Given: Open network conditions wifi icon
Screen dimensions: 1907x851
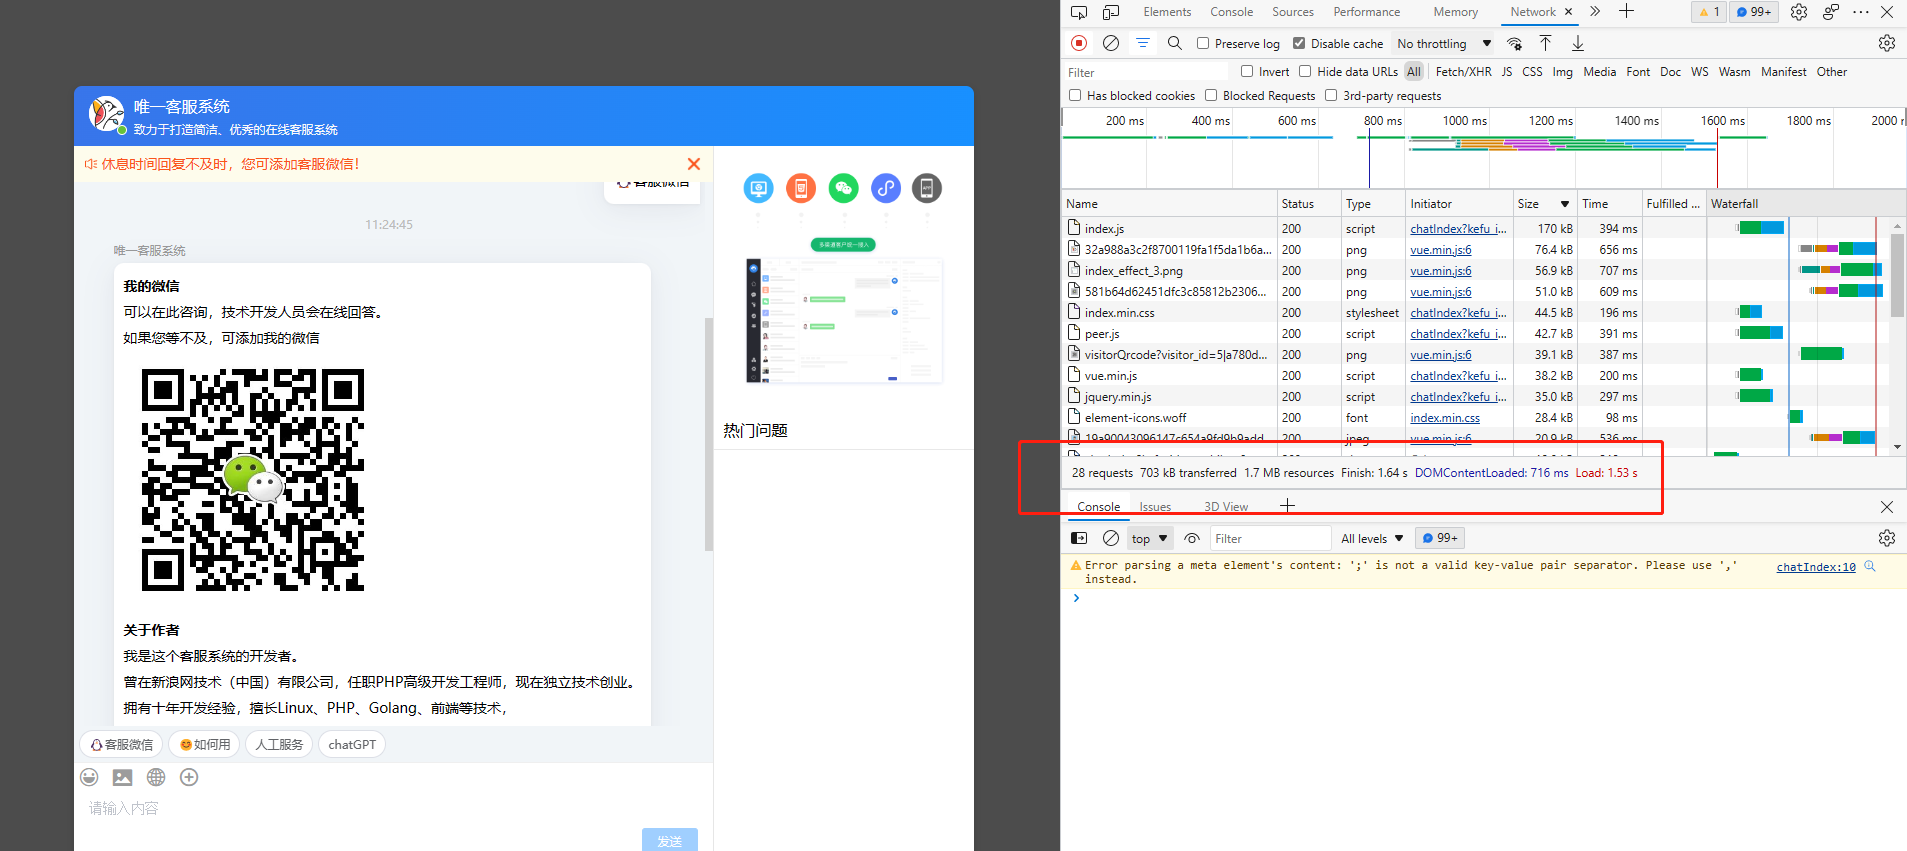Looking at the screenshot, I should click(1515, 43).
